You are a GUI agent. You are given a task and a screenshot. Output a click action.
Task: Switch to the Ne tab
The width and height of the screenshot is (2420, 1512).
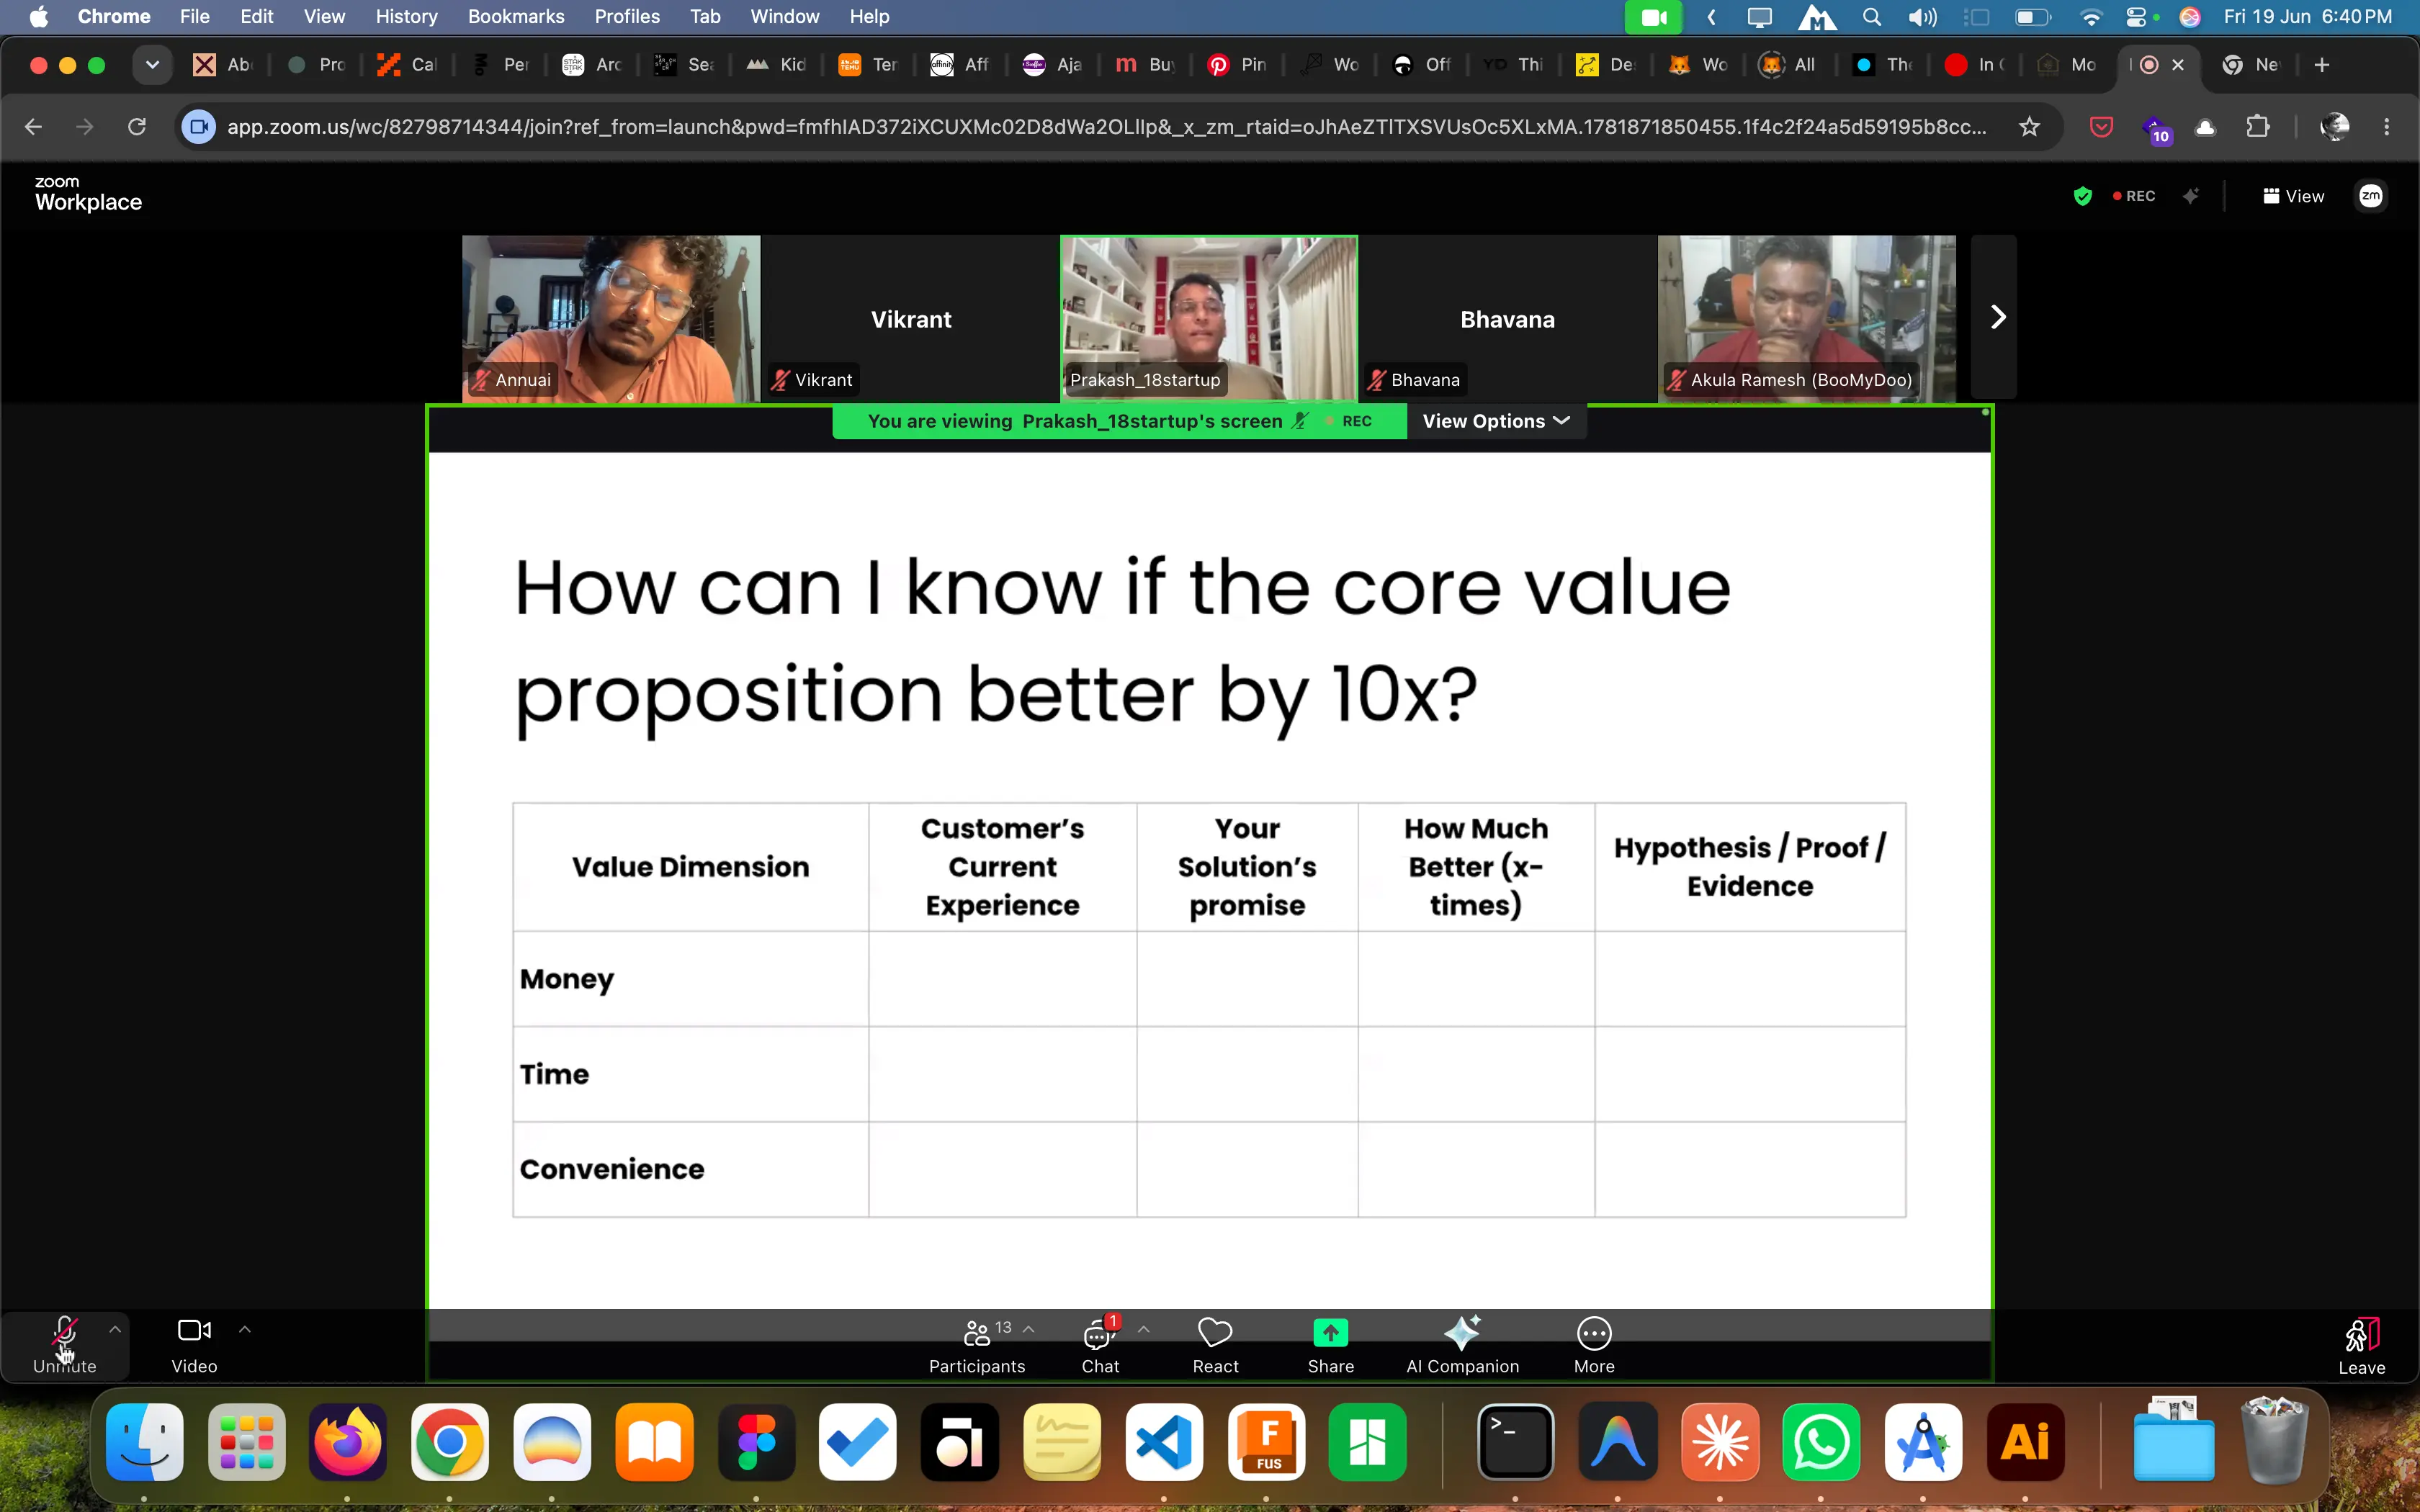[2252, 65]
